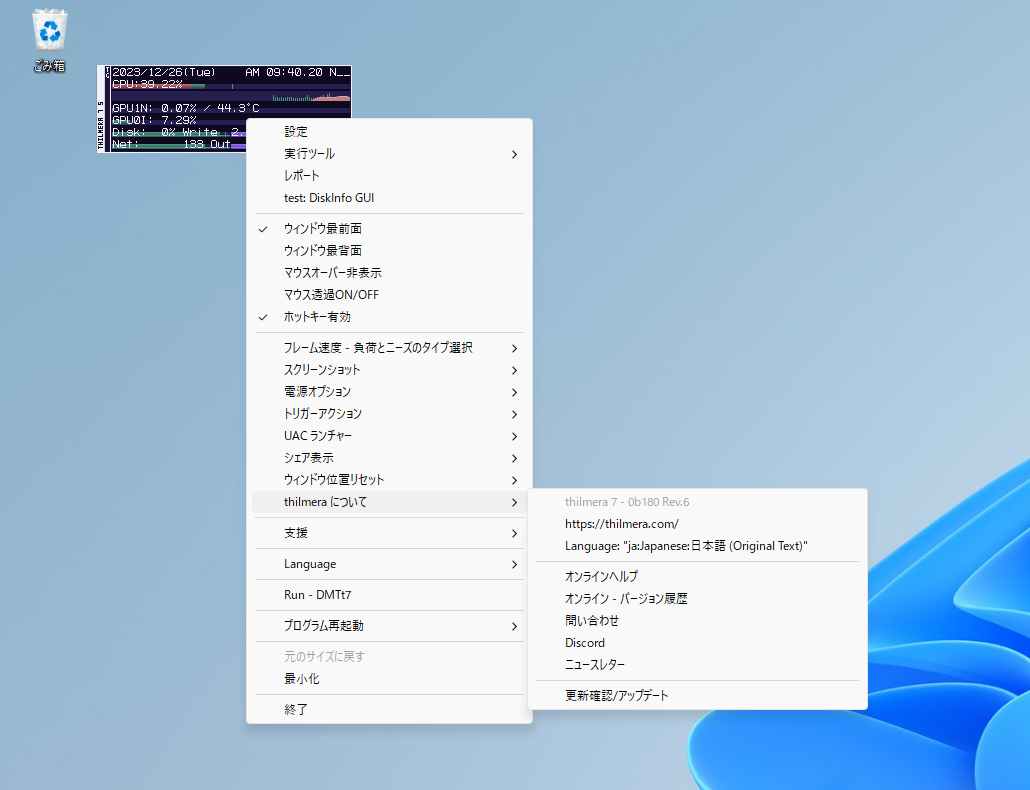Viewport: 1030px width, 790px height.
Task: Expand プログラム再起動 submenu
Action: click(389, 625)
